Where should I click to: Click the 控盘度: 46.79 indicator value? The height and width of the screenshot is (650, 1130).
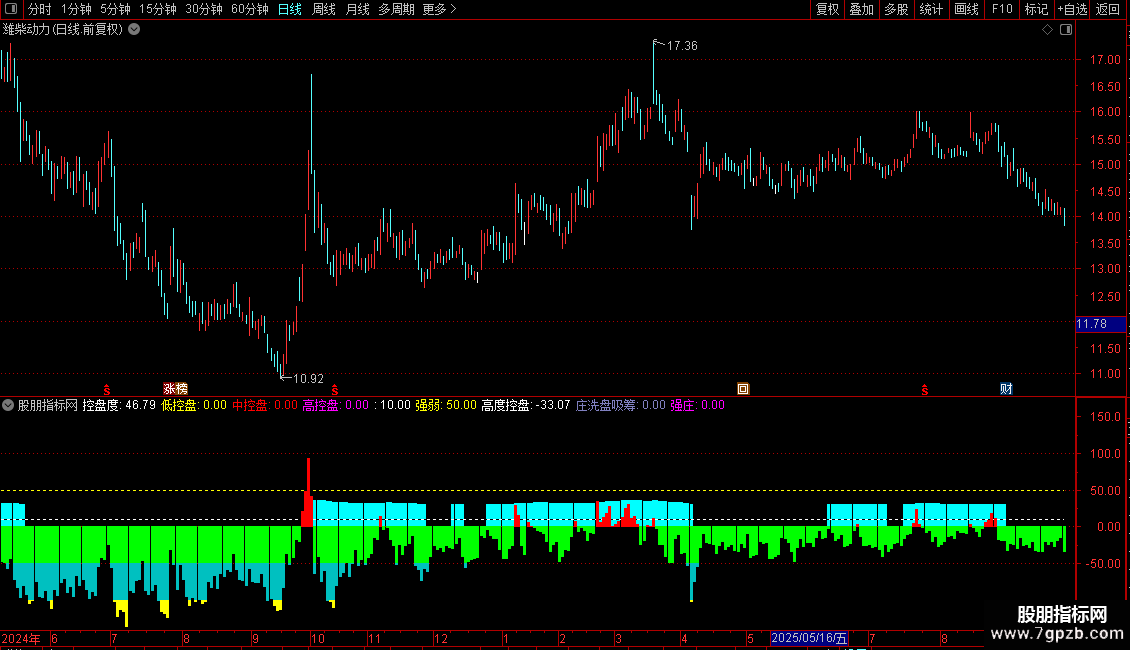click(119, 405)
